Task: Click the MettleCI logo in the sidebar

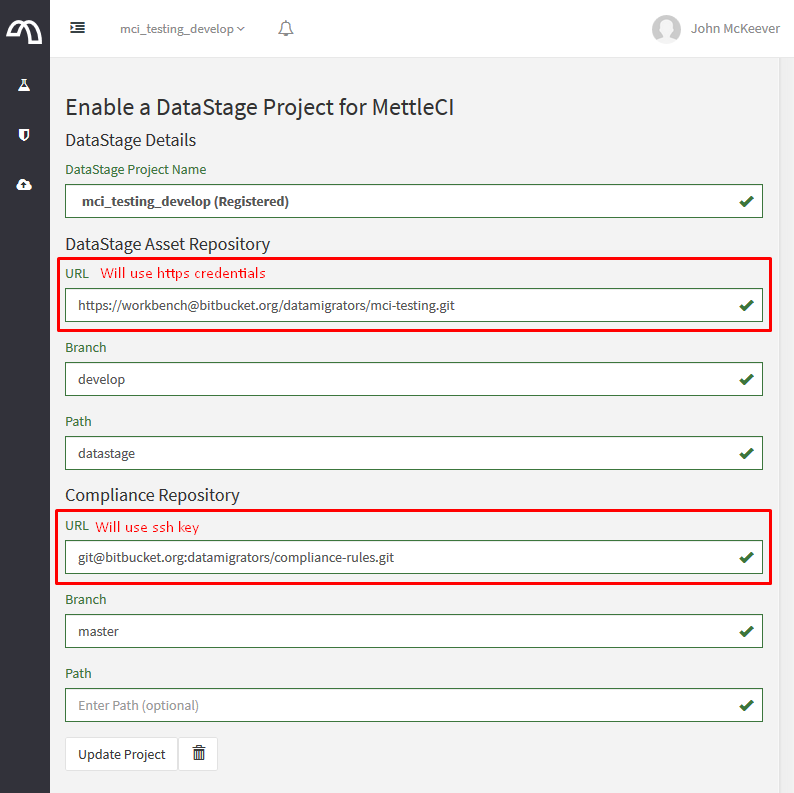Action: click(x=24, y=30)
